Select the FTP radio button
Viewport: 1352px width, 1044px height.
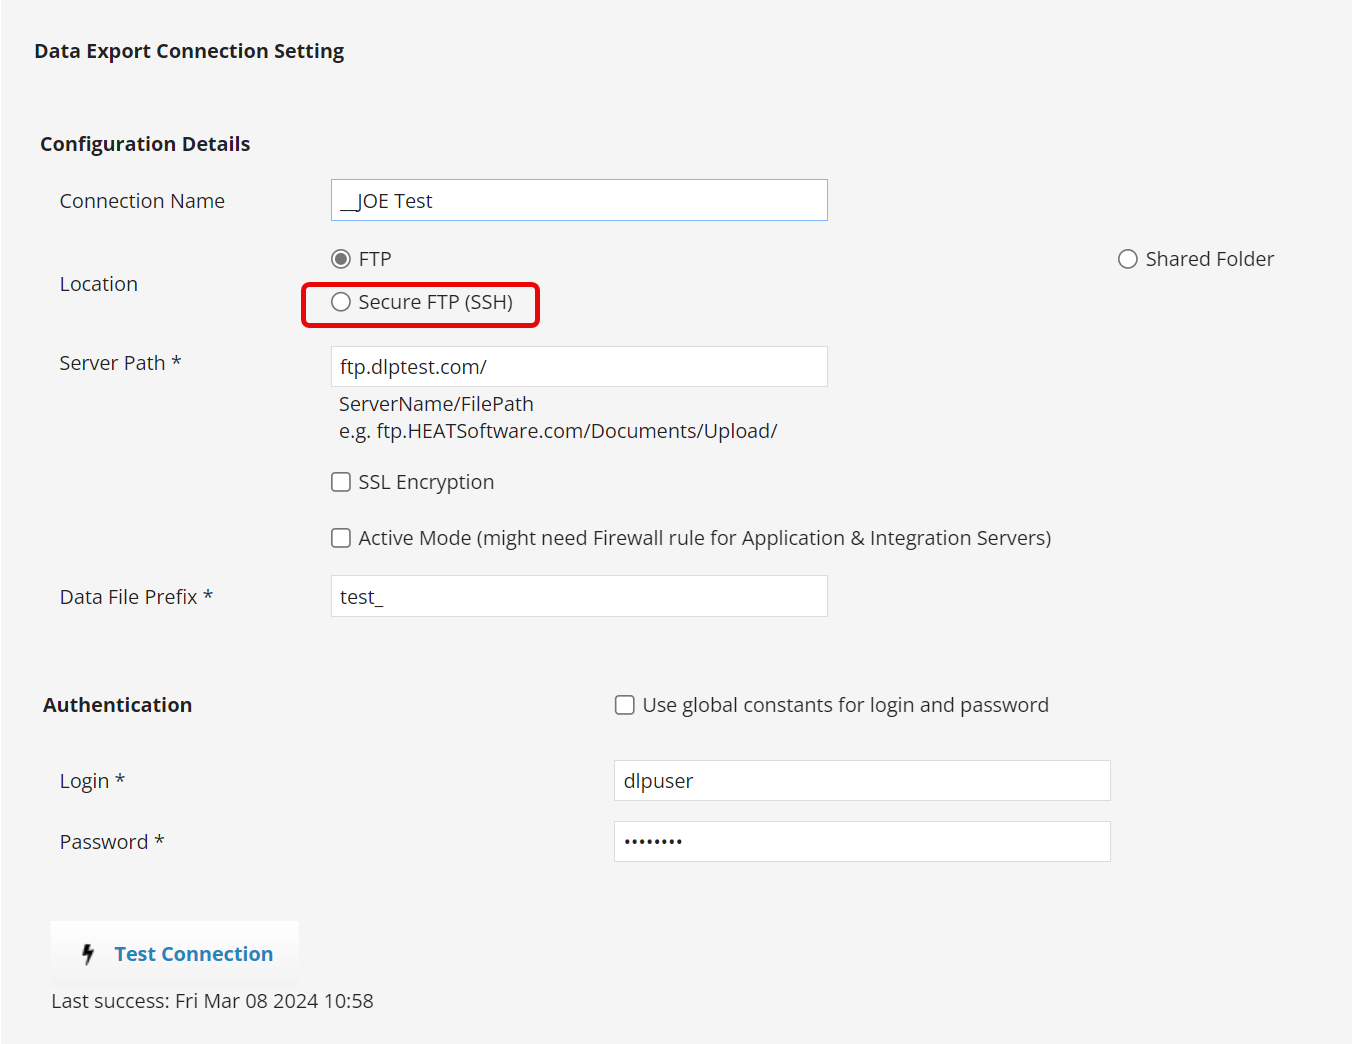pos(341,259)
